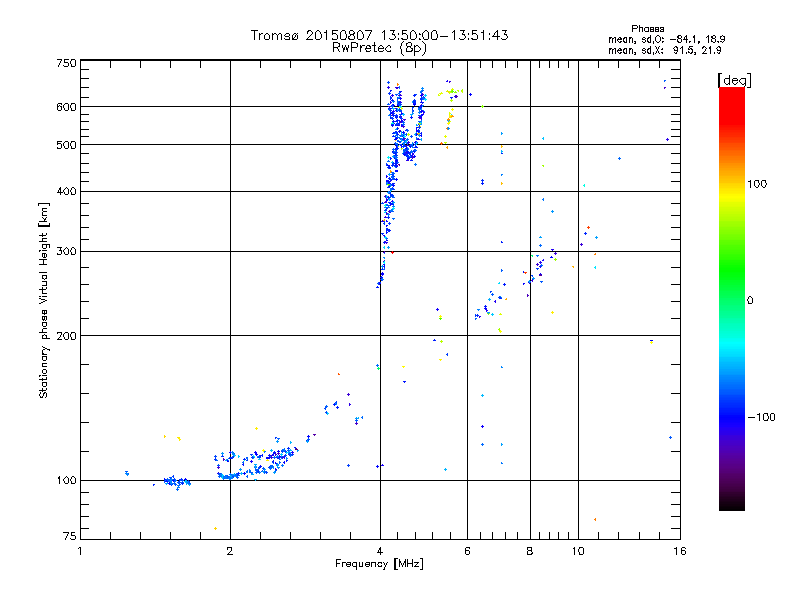Click the y-axis tick label "400"

[66, 192]
